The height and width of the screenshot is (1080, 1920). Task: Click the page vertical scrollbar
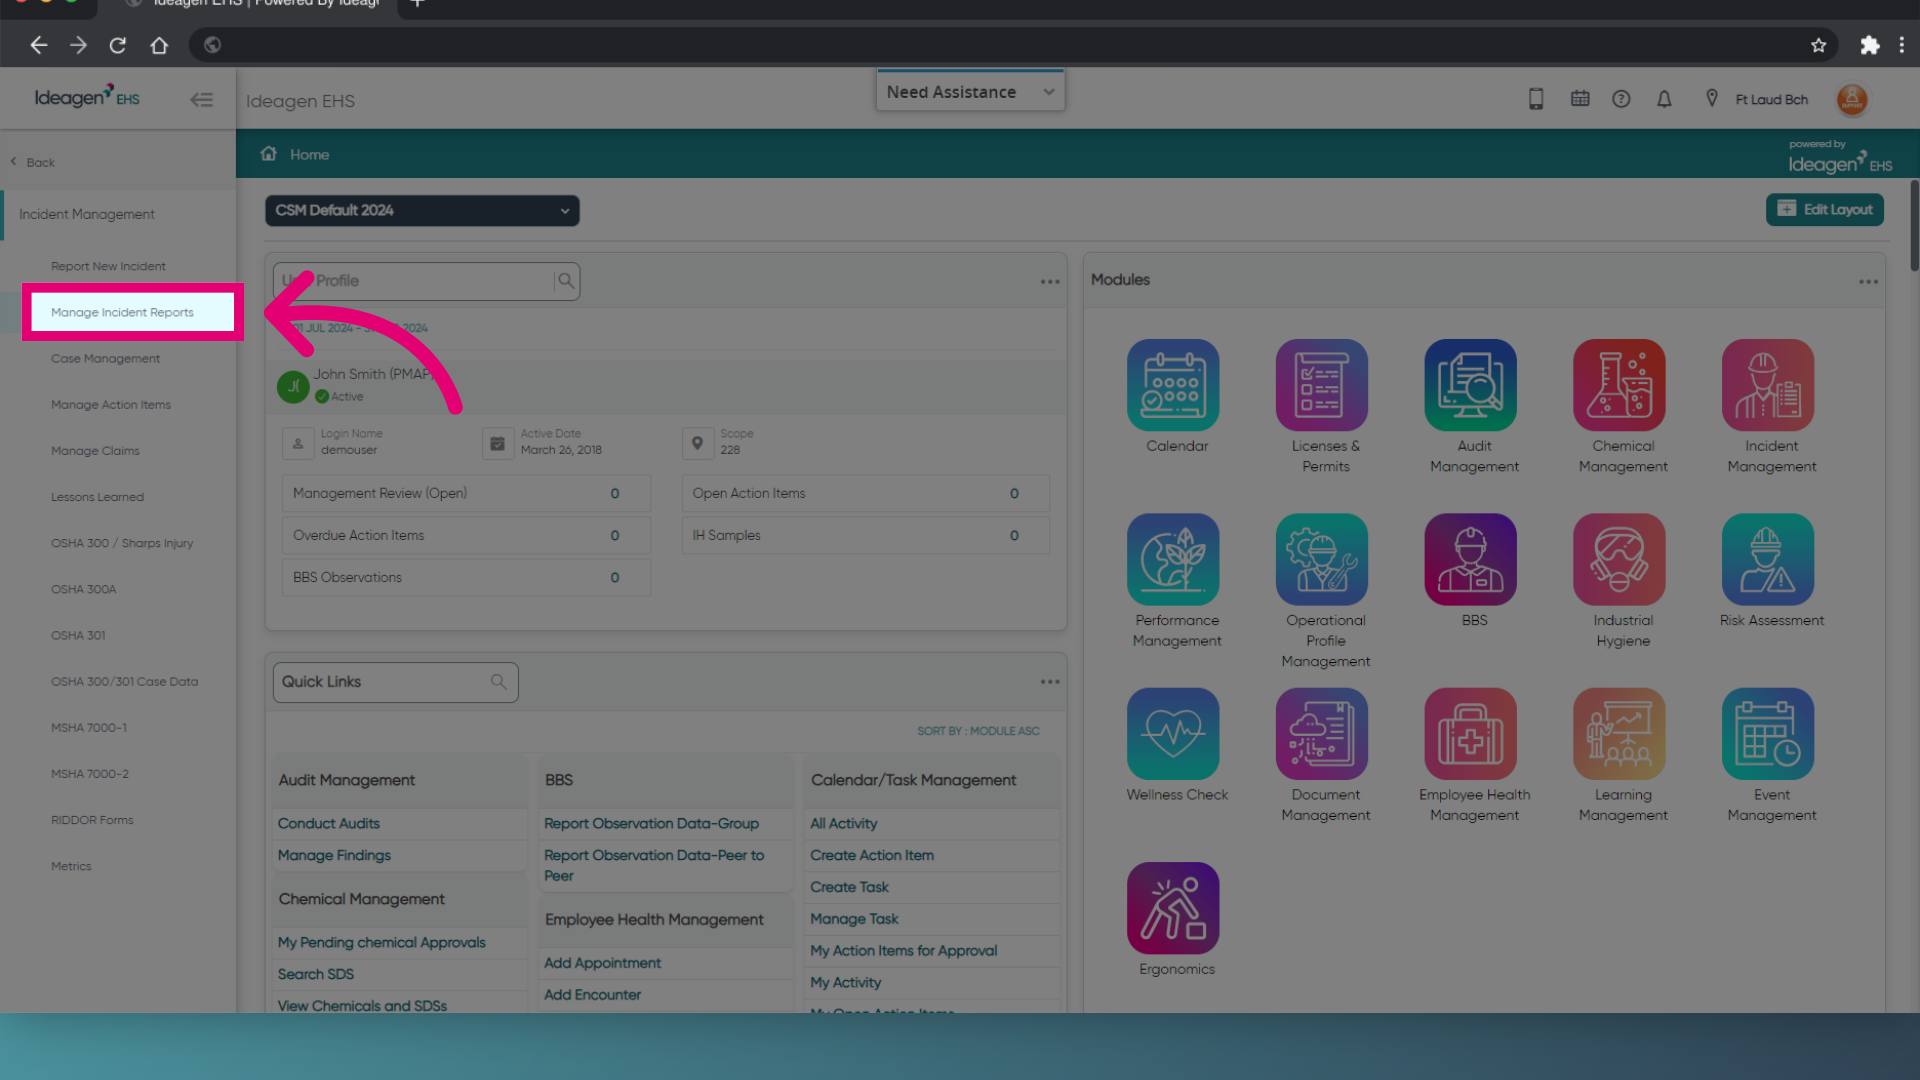point(1914,225)
